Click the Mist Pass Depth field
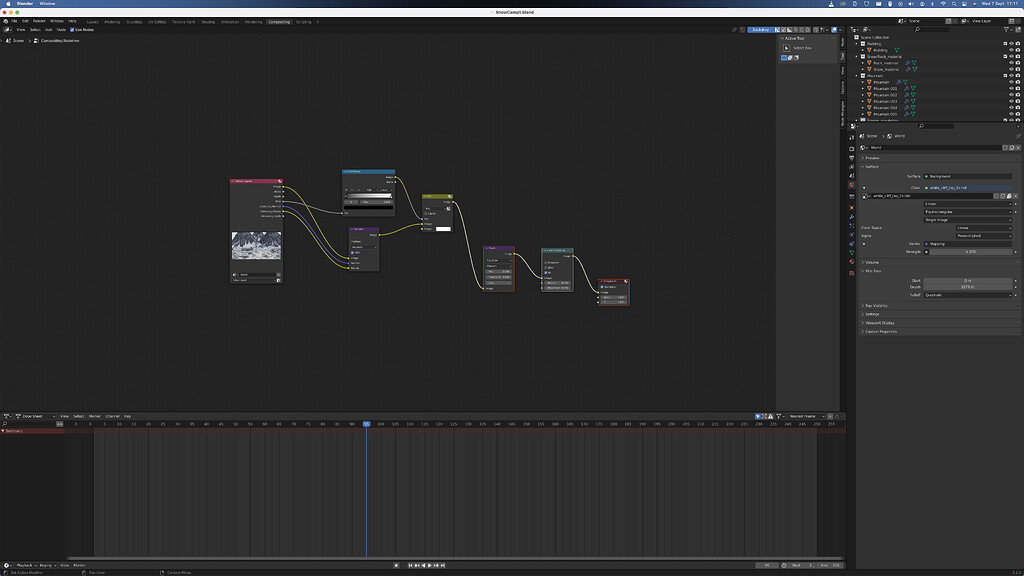 tap(967, 287)
